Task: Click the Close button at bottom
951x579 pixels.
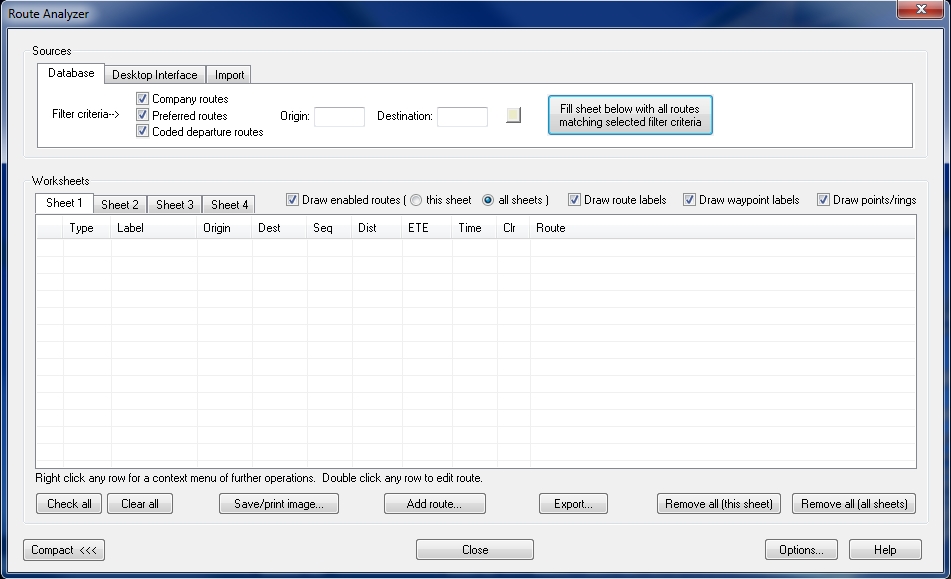Action: [x=475, y=550]
